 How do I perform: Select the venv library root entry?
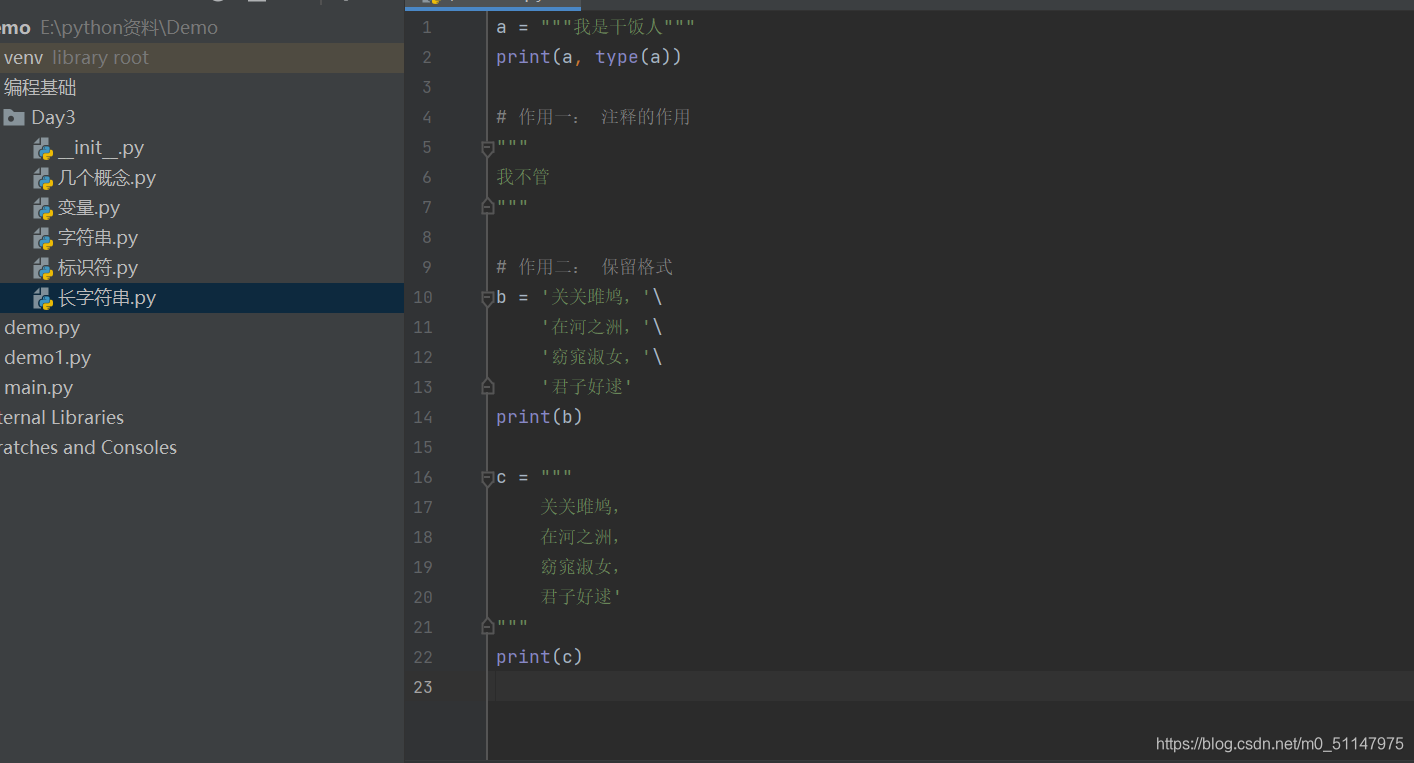(202, 58)
